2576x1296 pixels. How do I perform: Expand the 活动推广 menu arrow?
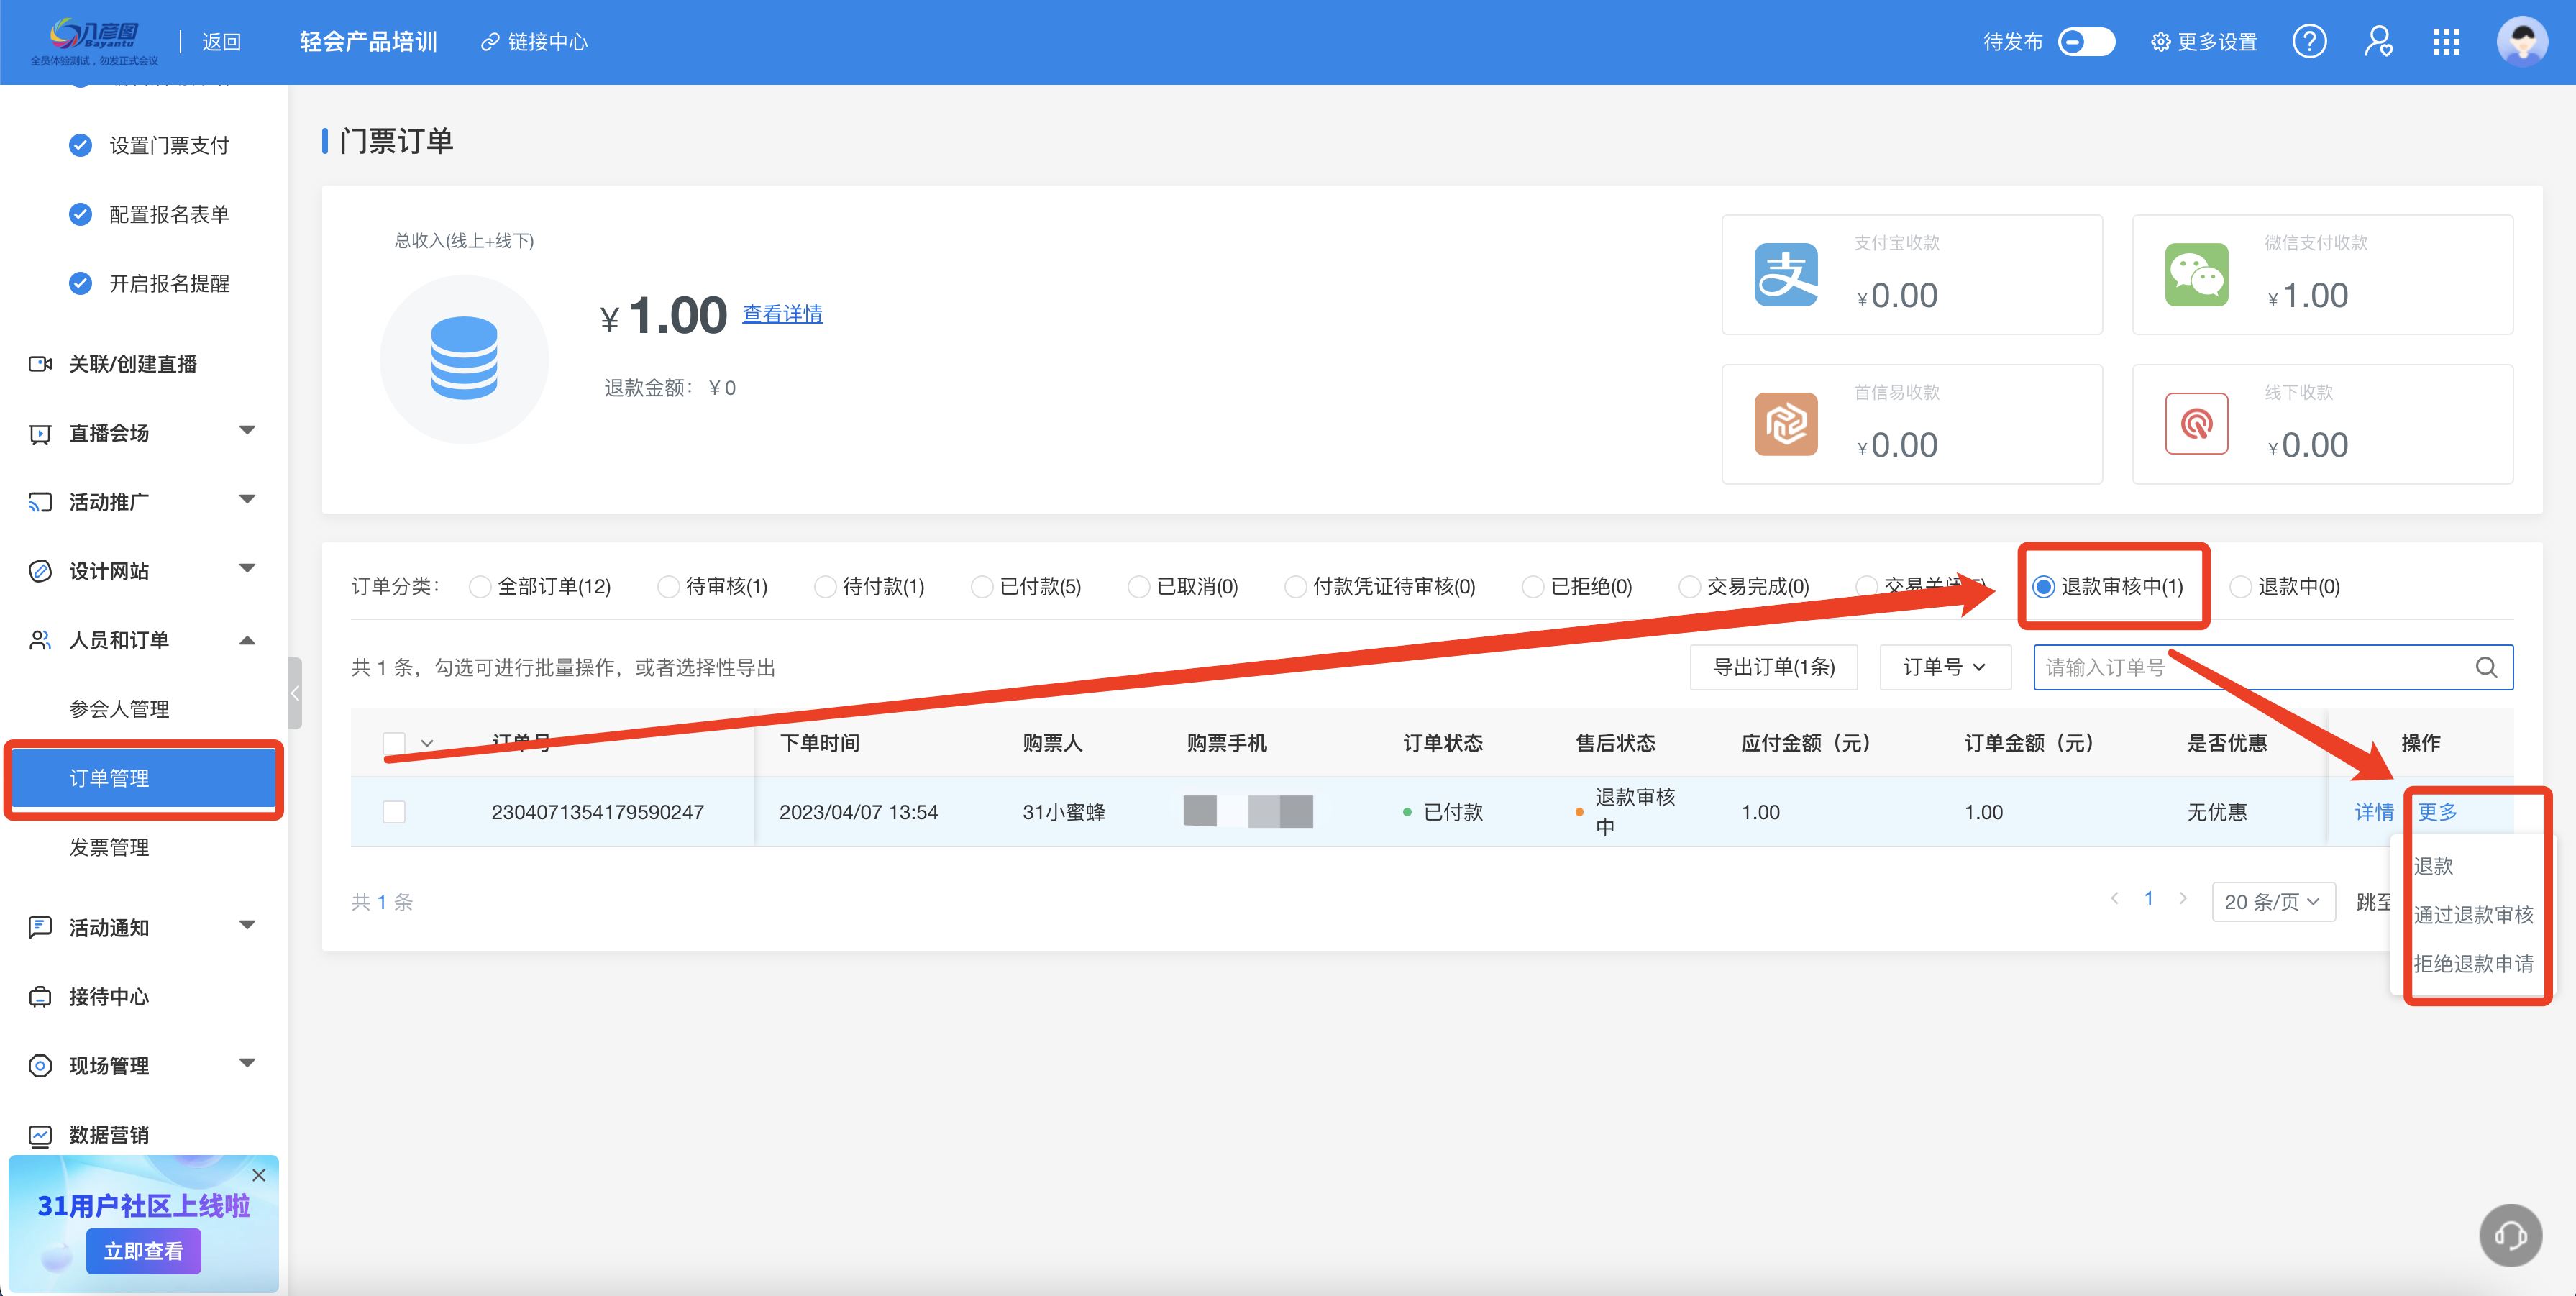tap(247, 500)
